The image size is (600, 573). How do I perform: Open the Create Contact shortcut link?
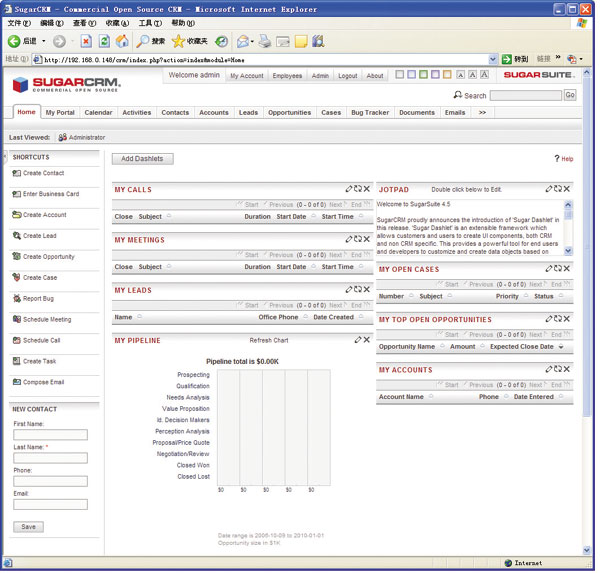click(x=43, y=173)
